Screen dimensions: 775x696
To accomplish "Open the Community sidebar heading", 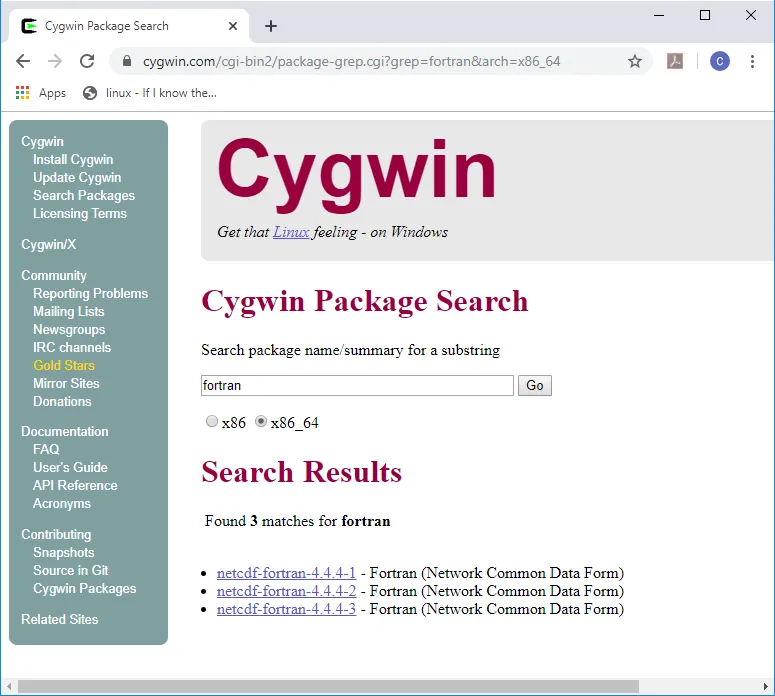I will tap(54, 275).
